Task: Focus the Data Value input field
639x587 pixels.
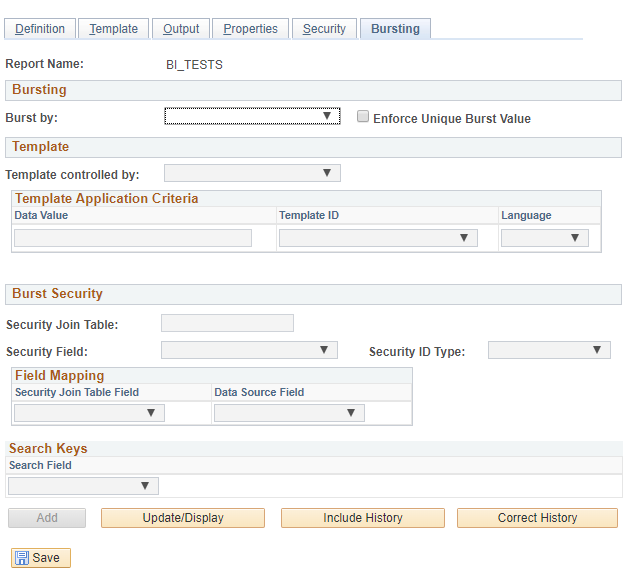Action: 133,238
